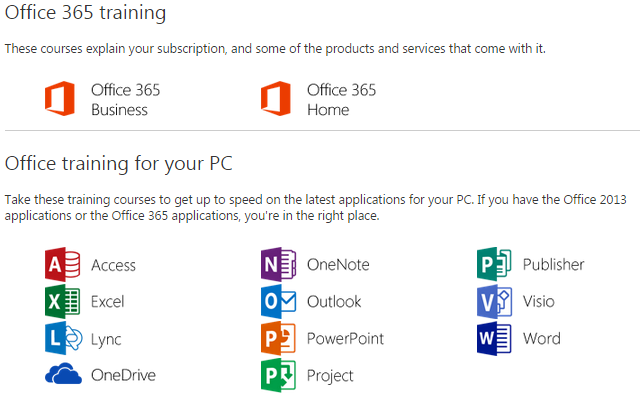The image size is (640, 399).
Task: Follow the PowerPoint training text link
Action: (345, 339)
